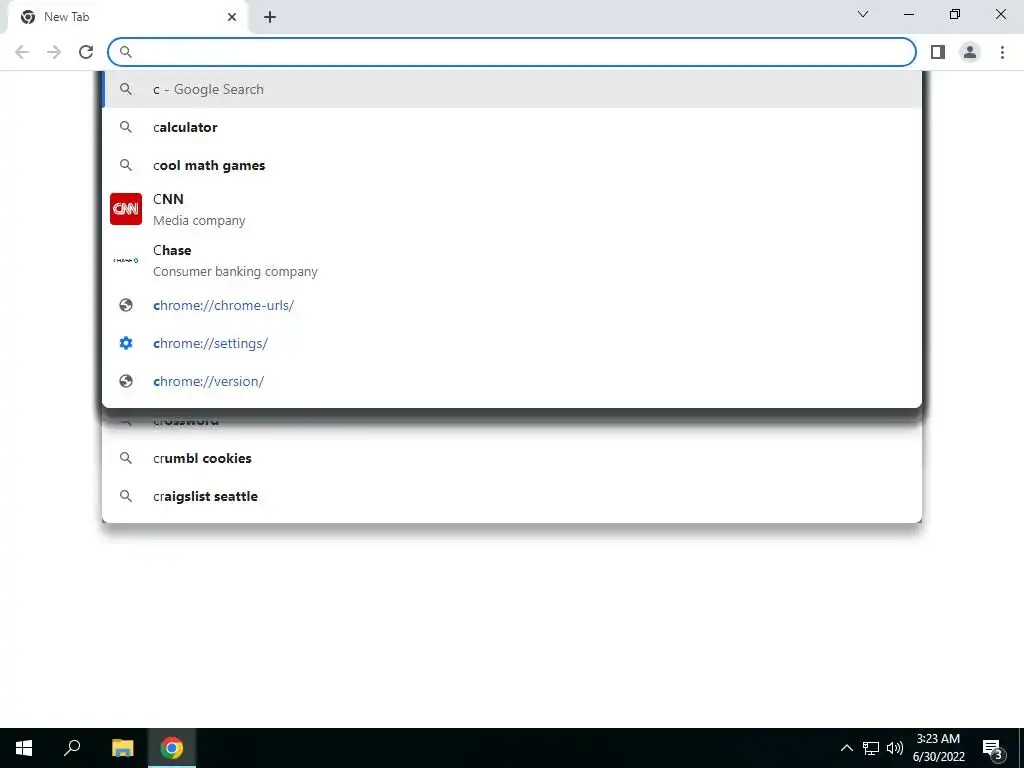Click the forward navigation arrow

pyautogui.click(x=54, y=52)
